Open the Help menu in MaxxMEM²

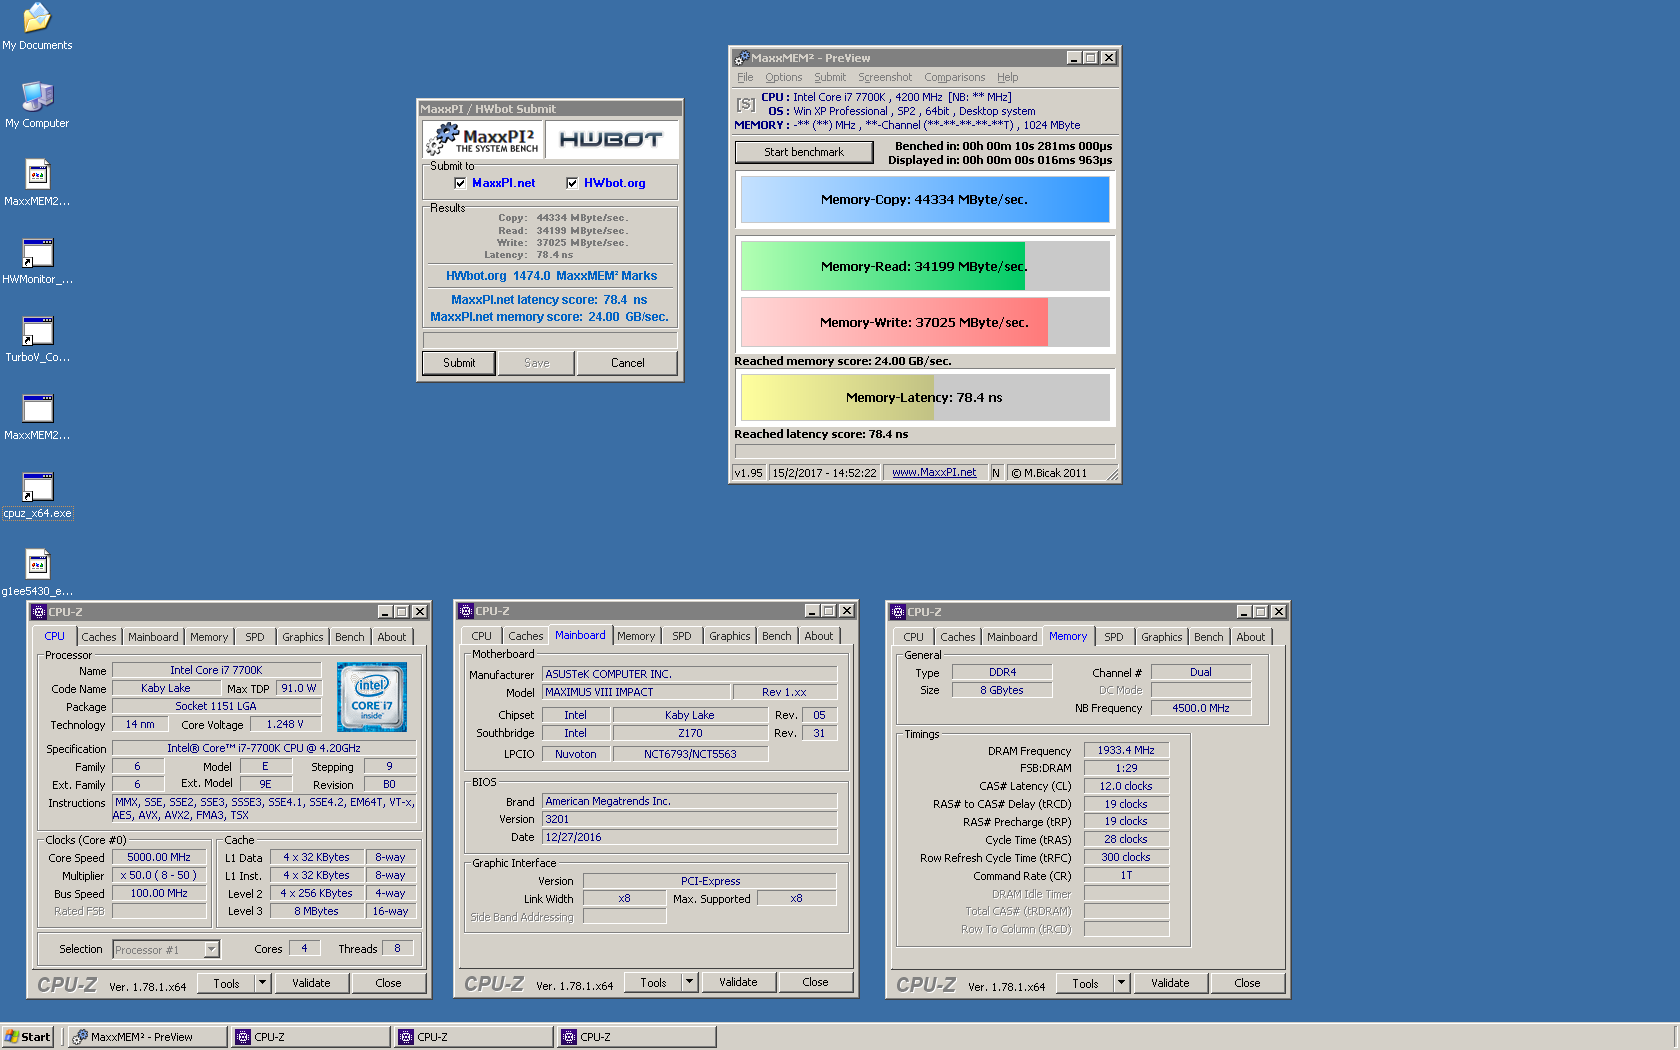click(x=1008, y=77)
